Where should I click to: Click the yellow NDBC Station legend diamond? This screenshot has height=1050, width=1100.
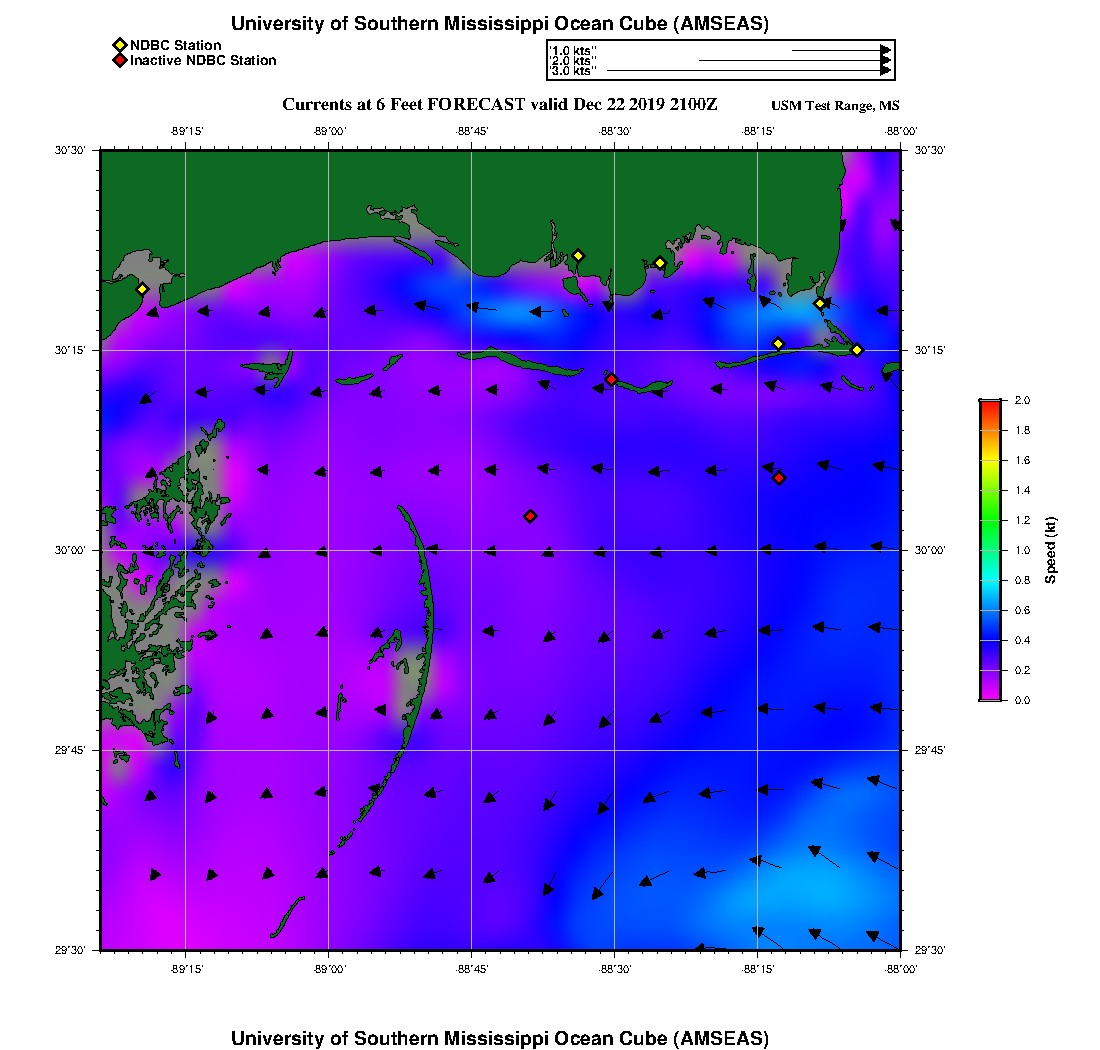click(x=120, y=46)
